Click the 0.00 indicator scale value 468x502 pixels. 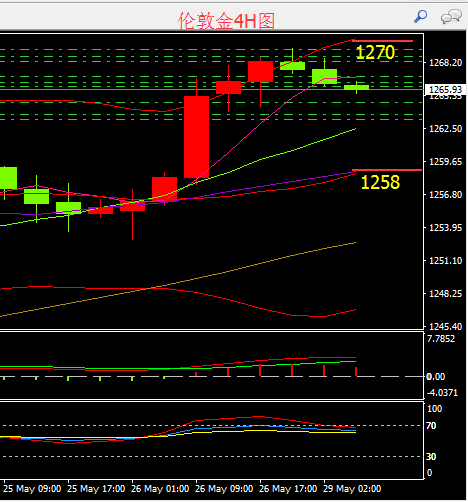[436, 377]
